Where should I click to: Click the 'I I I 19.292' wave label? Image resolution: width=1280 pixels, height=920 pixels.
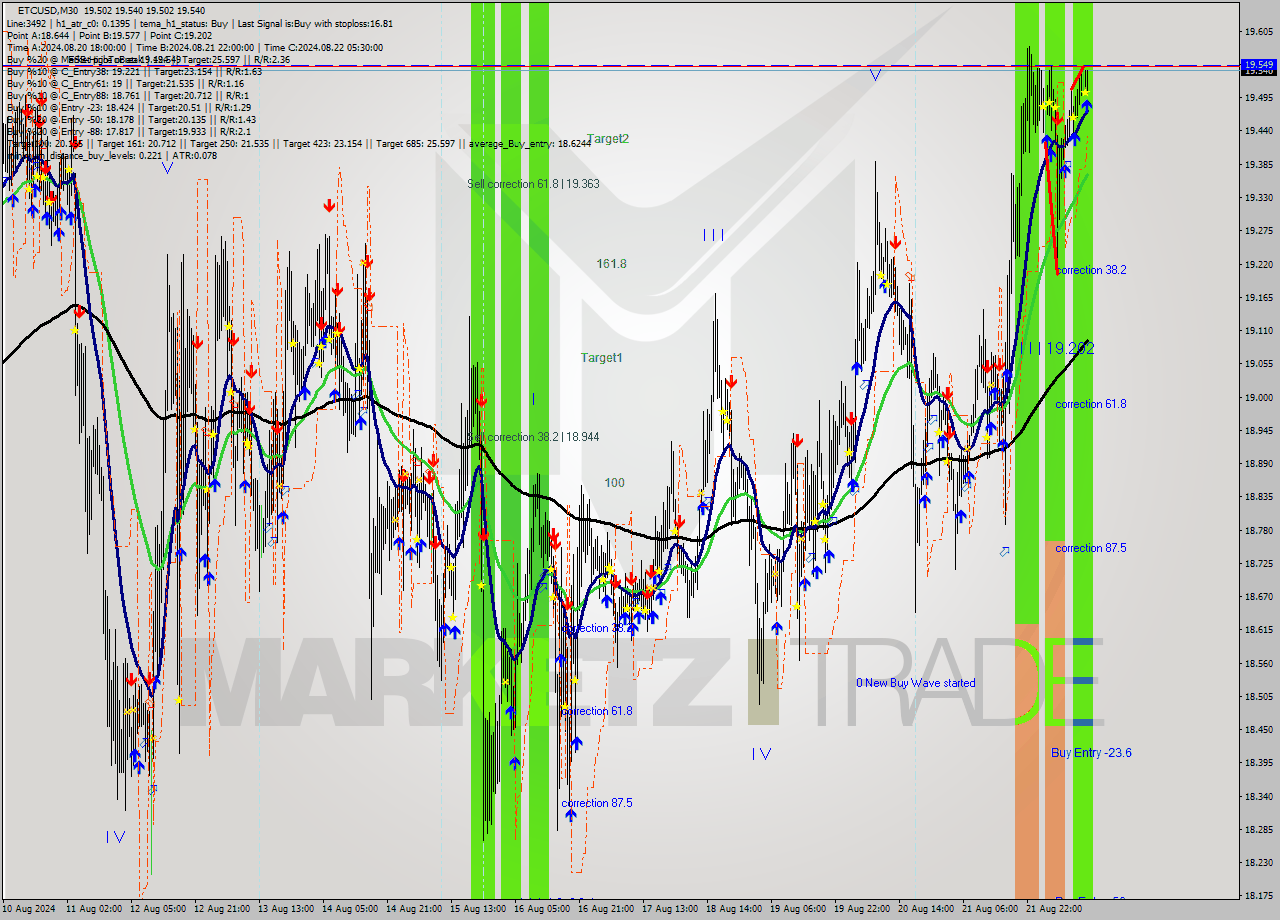point(1057,349)
